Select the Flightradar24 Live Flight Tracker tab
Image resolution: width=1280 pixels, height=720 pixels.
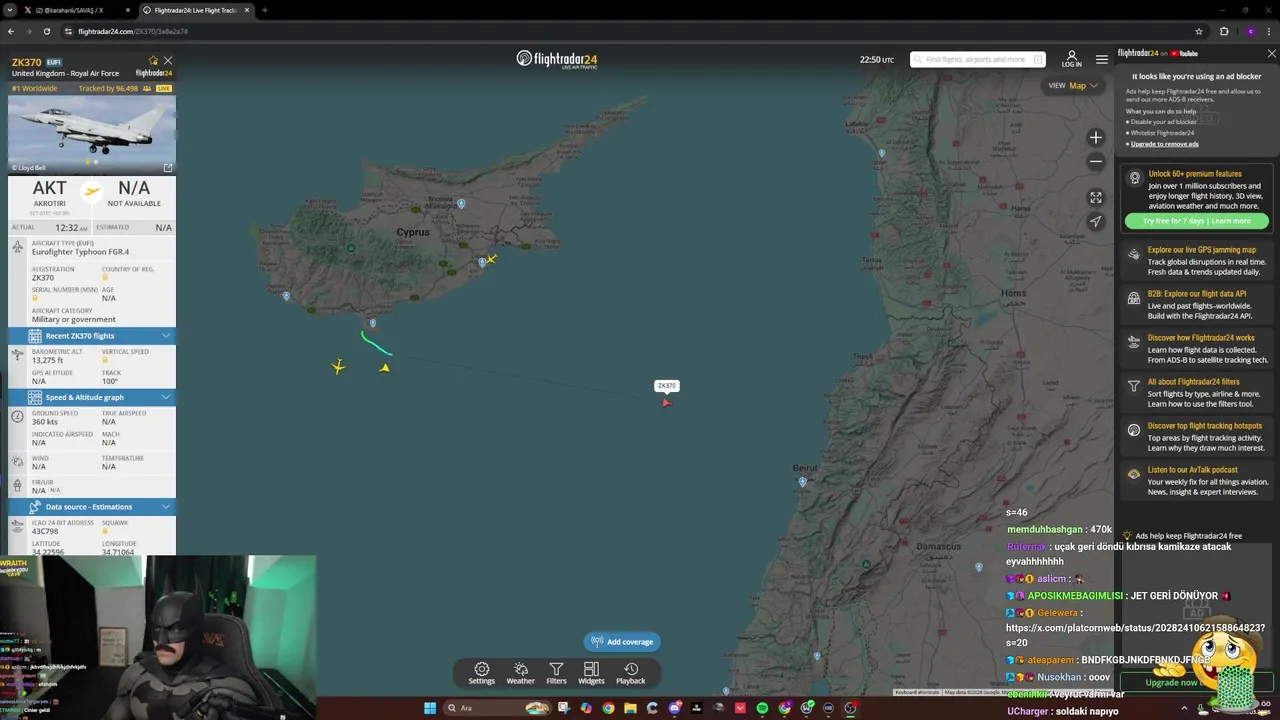pos(195,10)
